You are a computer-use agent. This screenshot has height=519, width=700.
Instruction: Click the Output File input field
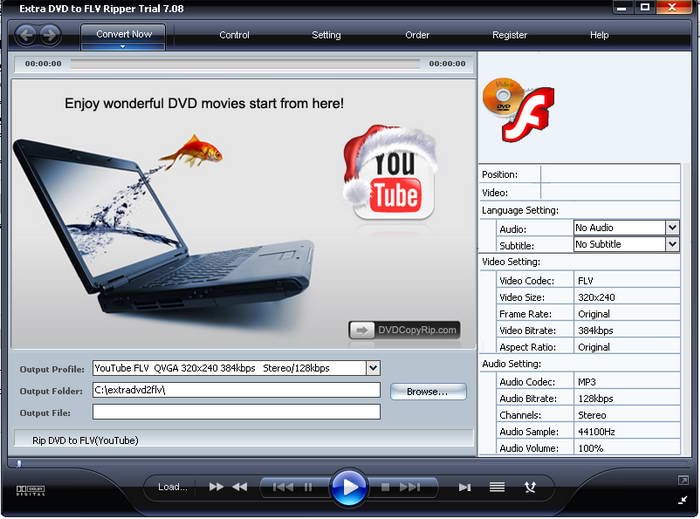(236, 412)
